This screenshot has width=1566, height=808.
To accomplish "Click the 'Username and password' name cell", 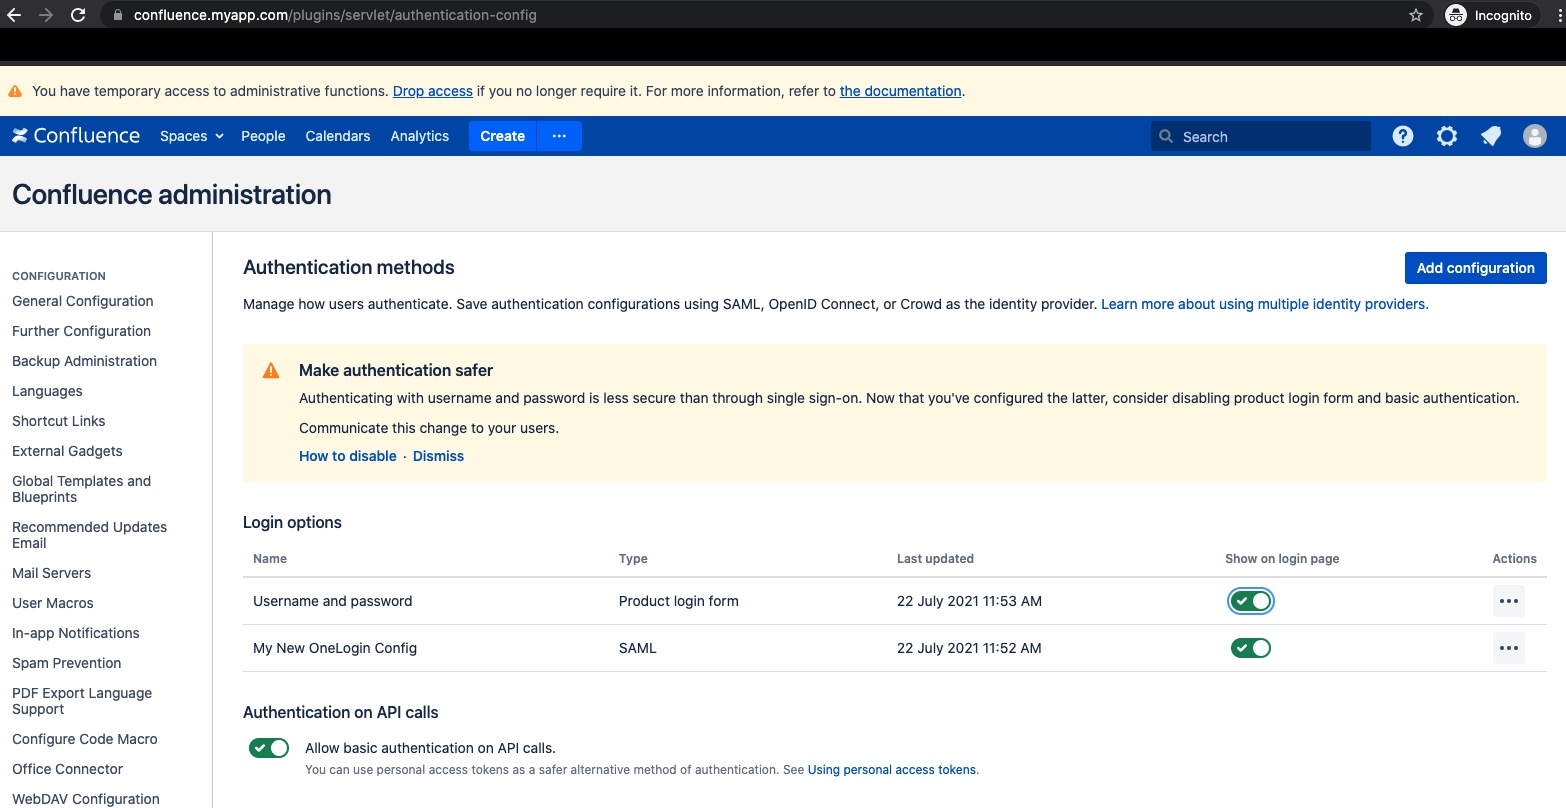I will [333, 601].
